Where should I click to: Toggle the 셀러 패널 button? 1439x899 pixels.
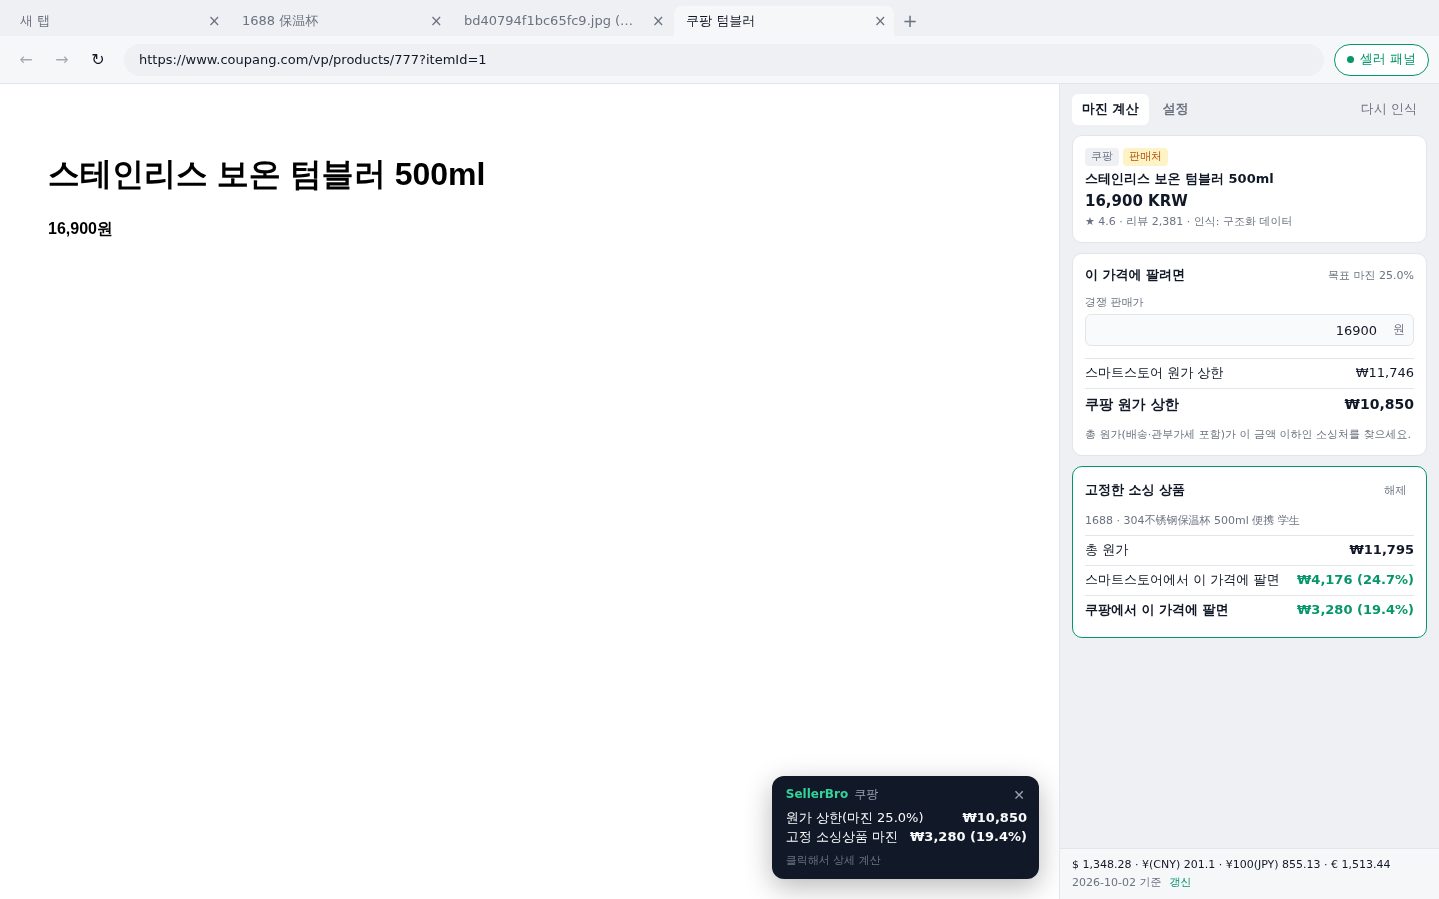coord(1381,60)
